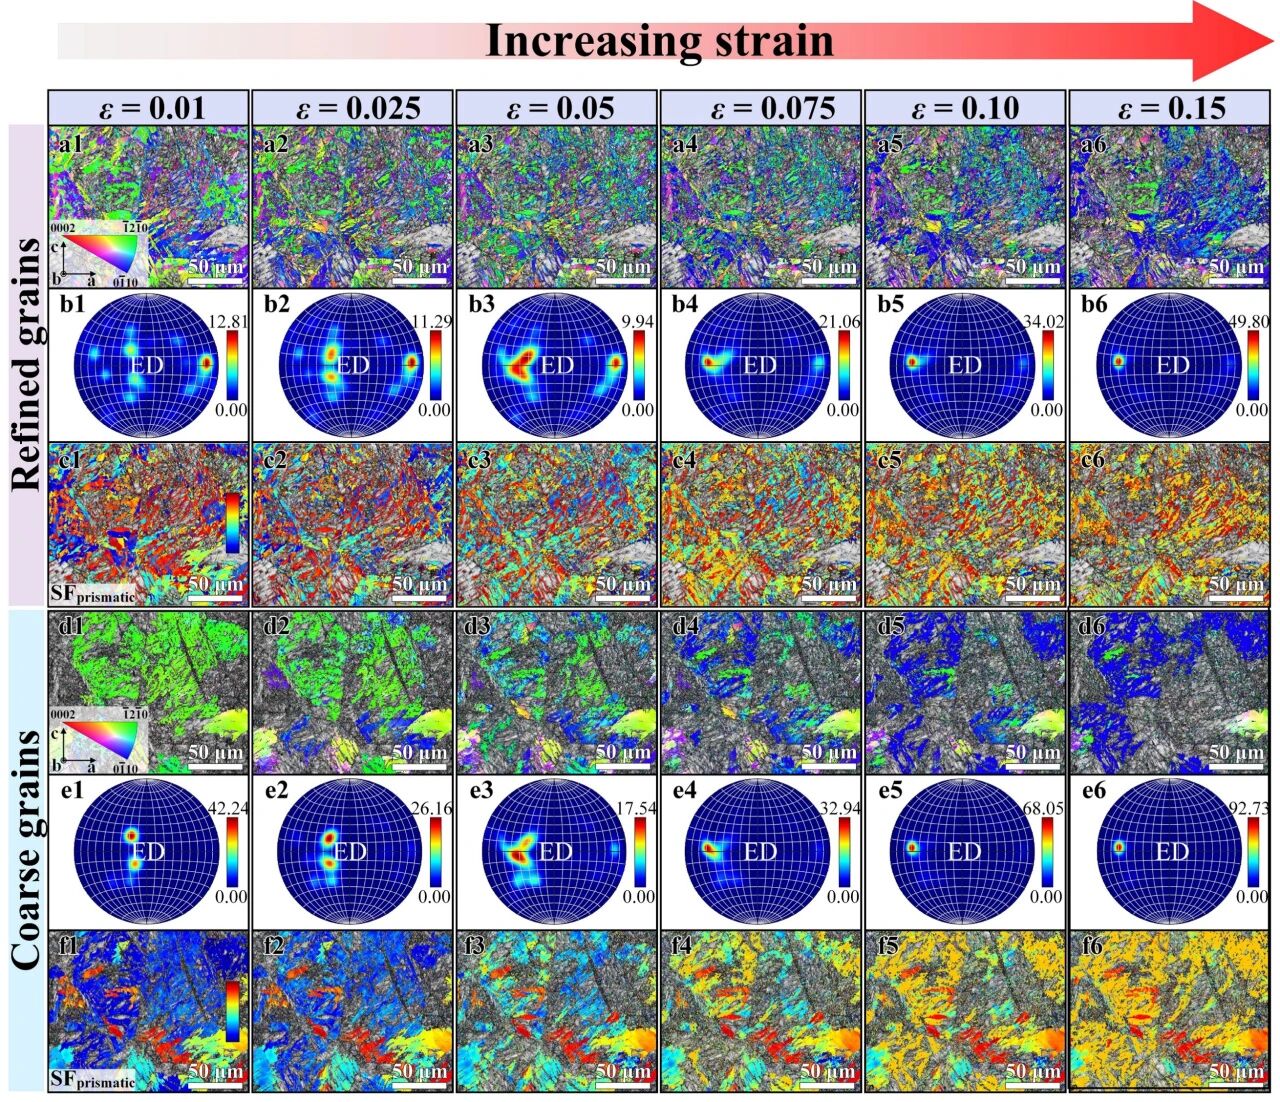Image resolution: width=1280 pixels, height=1102 pixels.
Task: Select the e6 pole figure
Action: pyautogui.click(x=1170, y=851)
